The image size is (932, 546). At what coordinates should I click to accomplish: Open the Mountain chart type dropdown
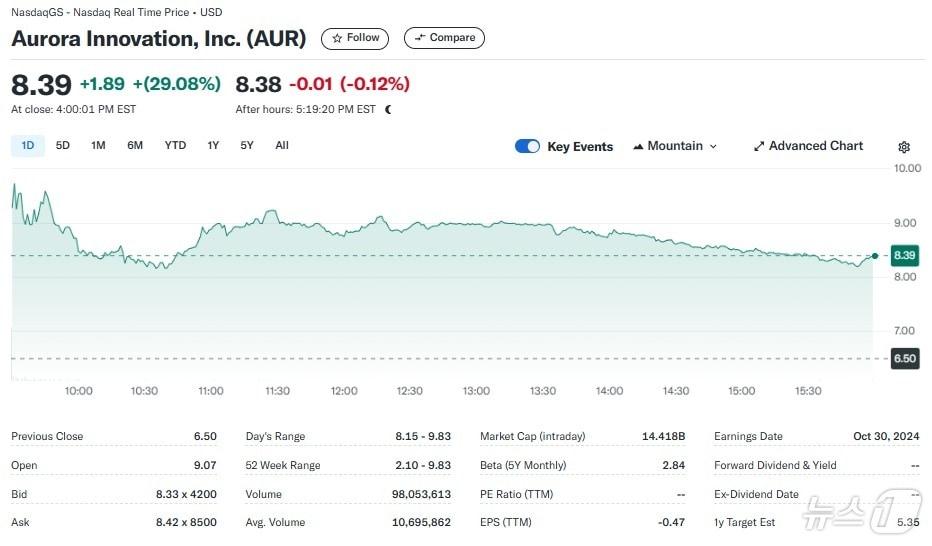[675, 146]
